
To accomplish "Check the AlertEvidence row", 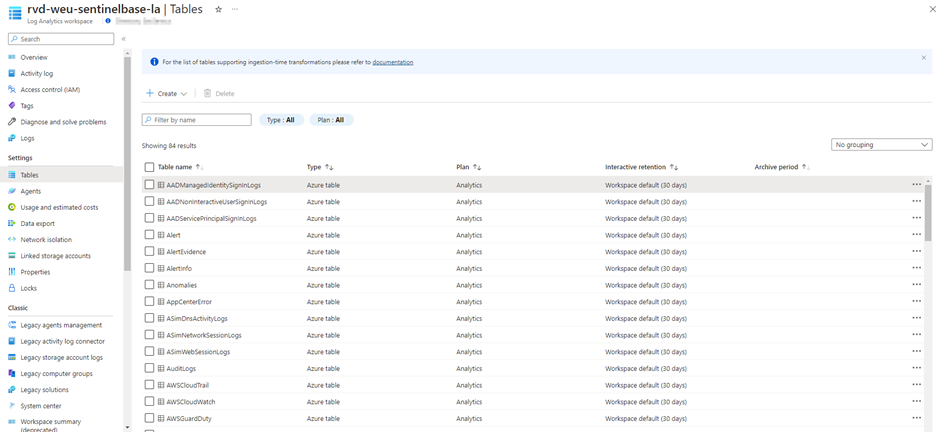I will pos(149,252).
